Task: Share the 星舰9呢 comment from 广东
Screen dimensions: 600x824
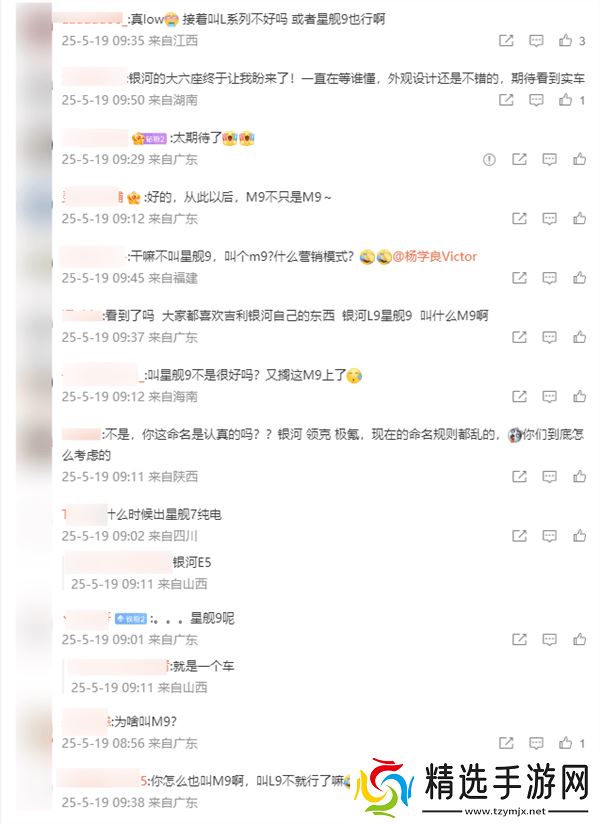Action: (519, 640)
